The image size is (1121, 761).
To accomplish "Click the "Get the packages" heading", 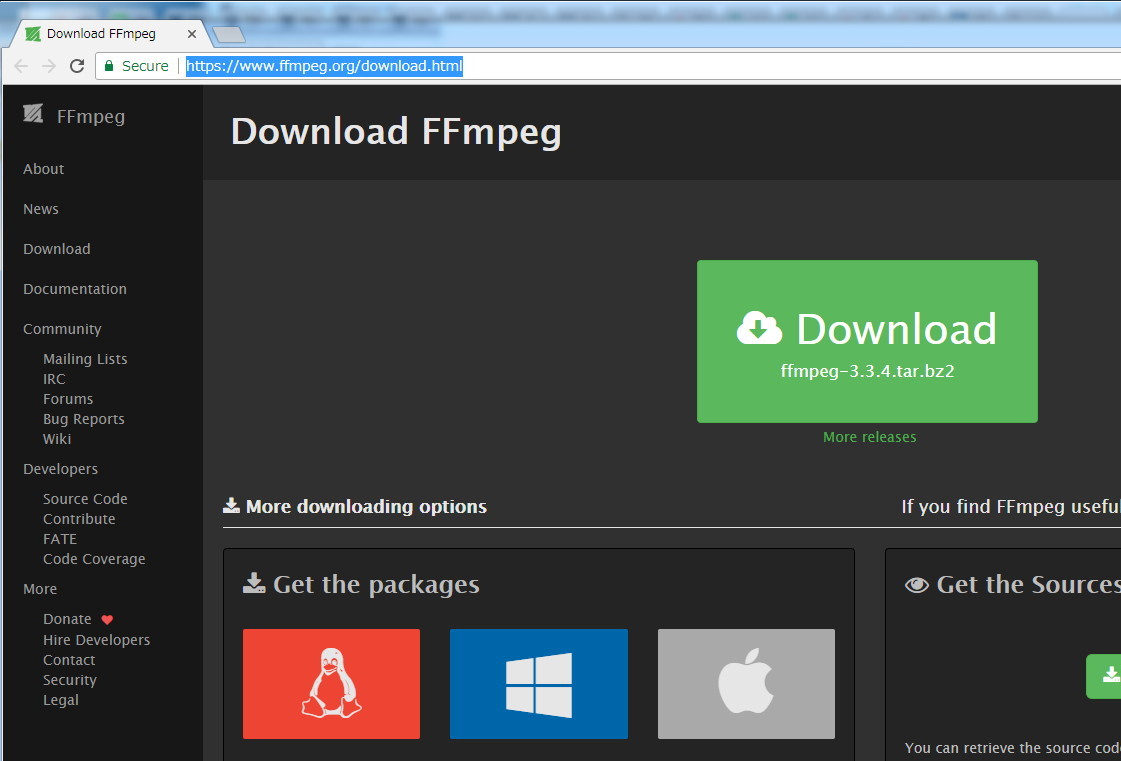I will pos(376,584).
